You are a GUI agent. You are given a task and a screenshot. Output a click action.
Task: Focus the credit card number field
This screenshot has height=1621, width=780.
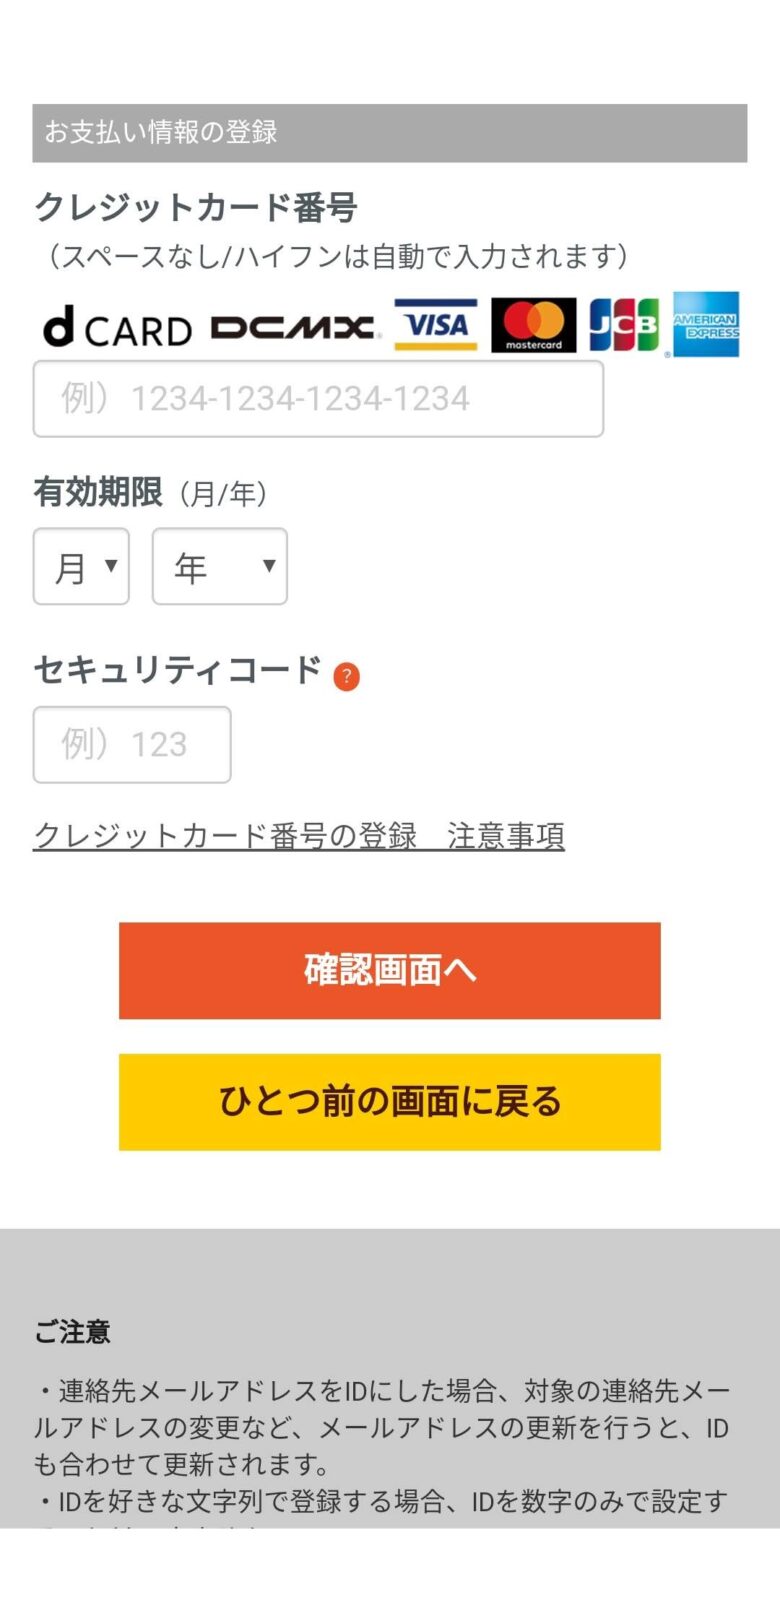point(318,399)
